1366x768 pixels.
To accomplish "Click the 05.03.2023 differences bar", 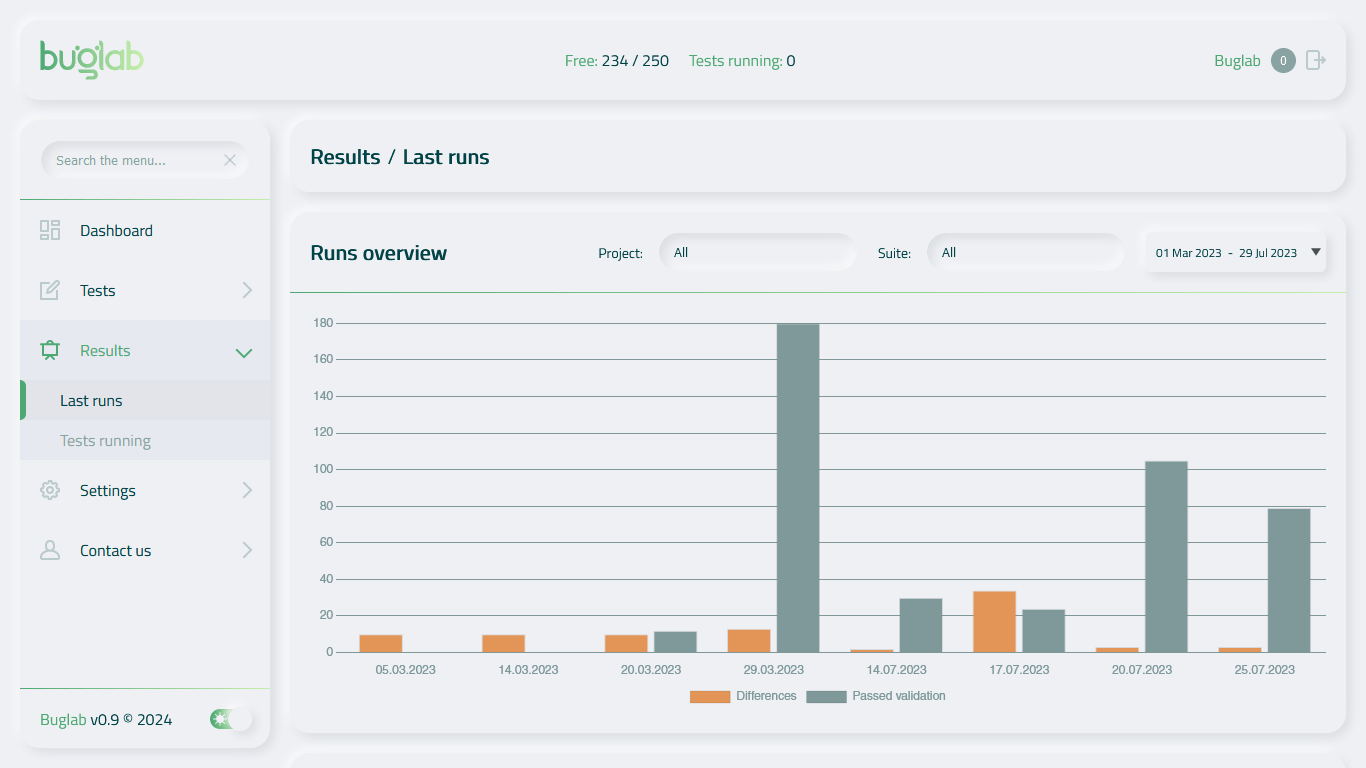I will point(381,644).
